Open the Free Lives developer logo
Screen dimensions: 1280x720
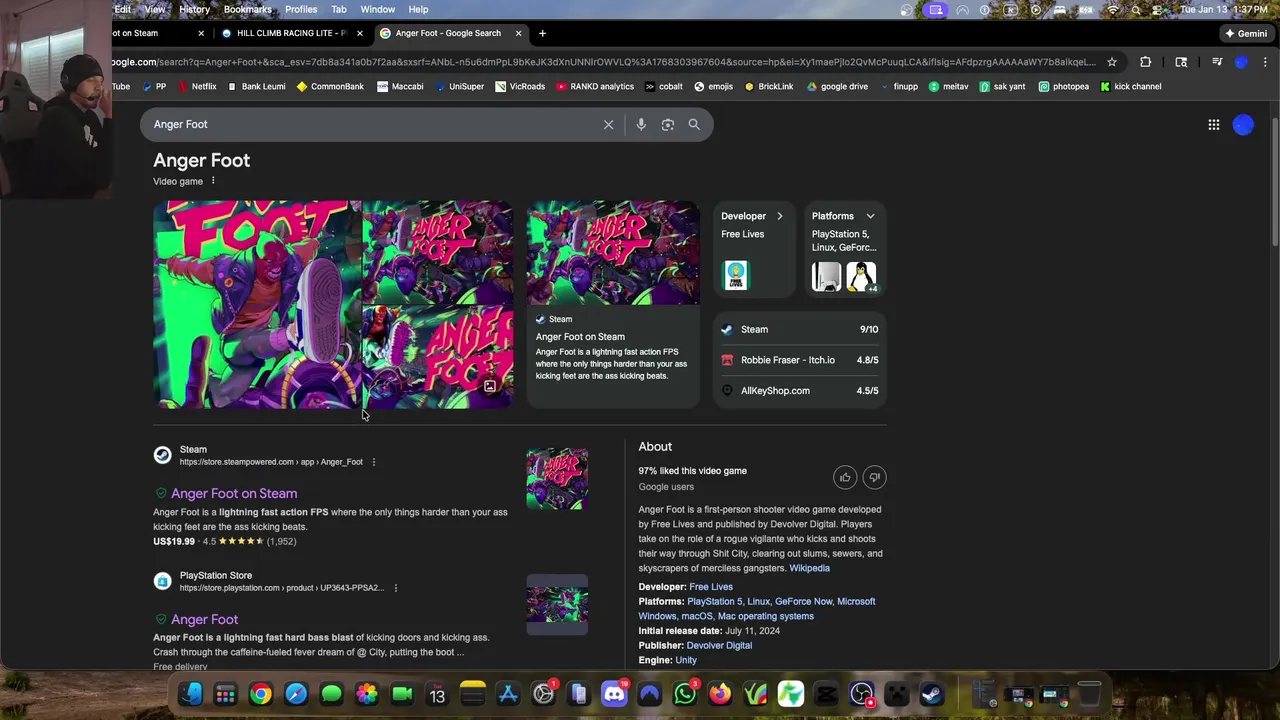(x=736, y=276)
